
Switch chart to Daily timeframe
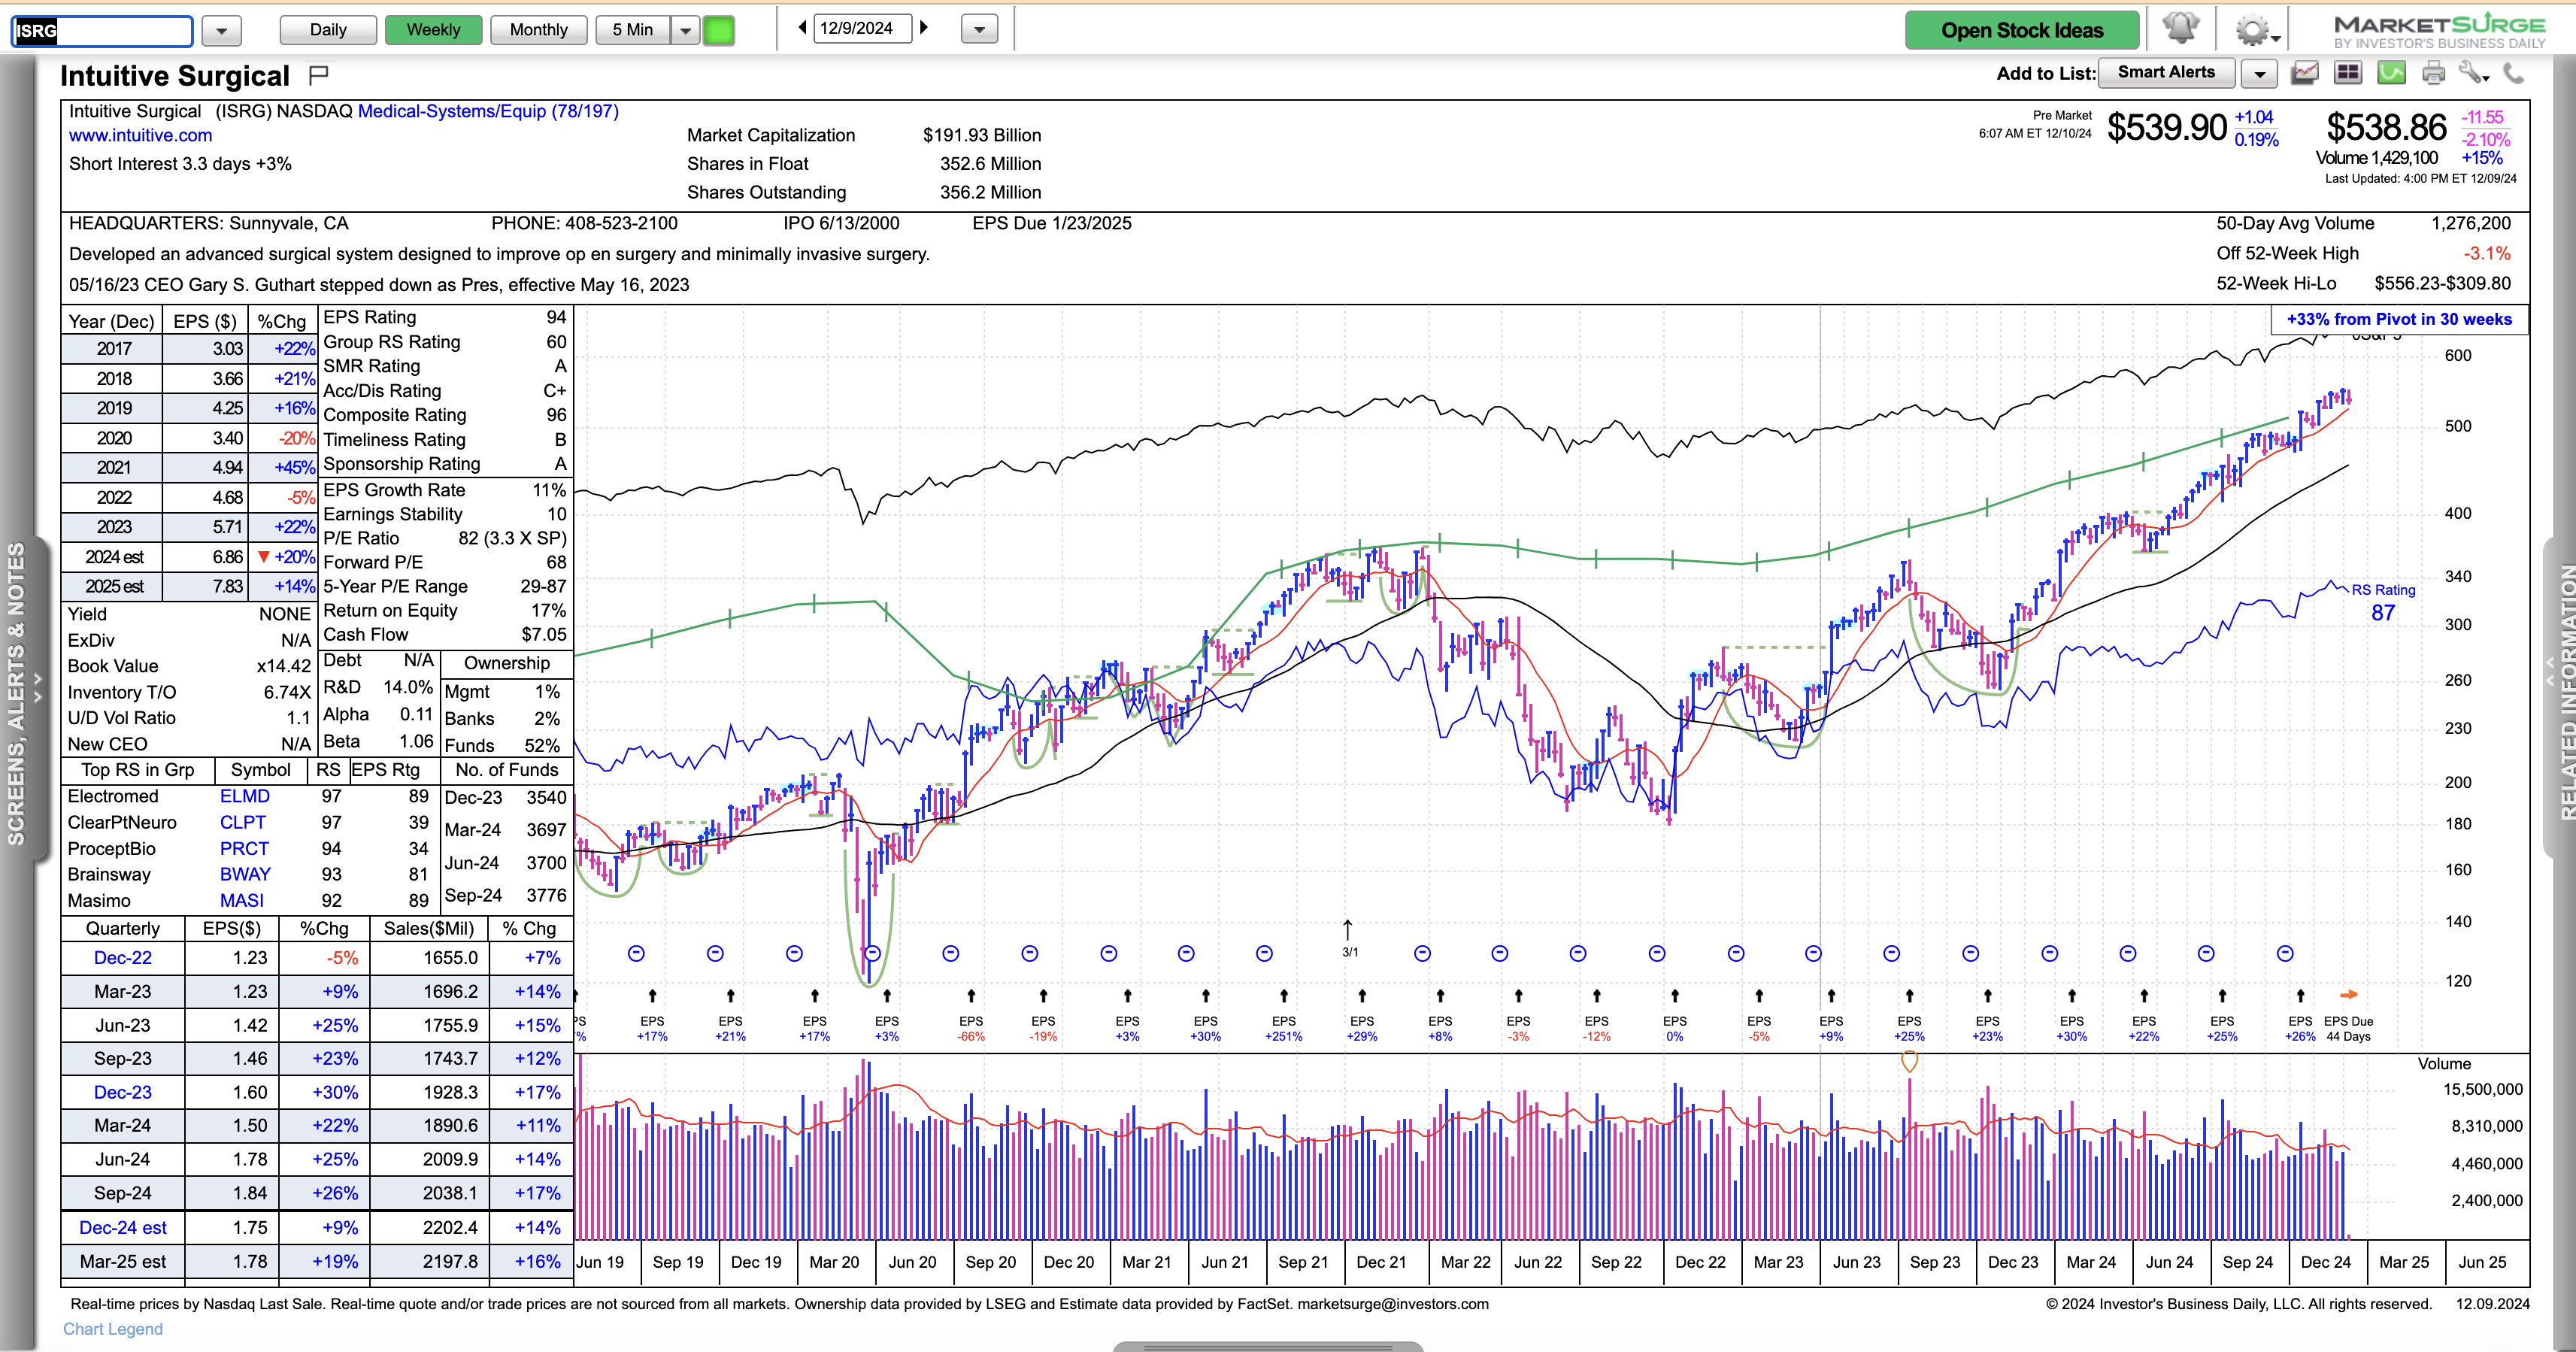tap(328, 30)
